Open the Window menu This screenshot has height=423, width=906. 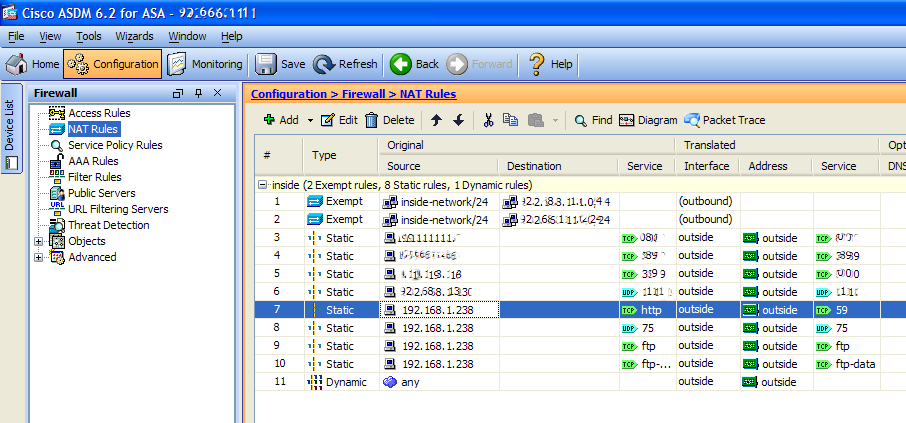coord(187,36)
